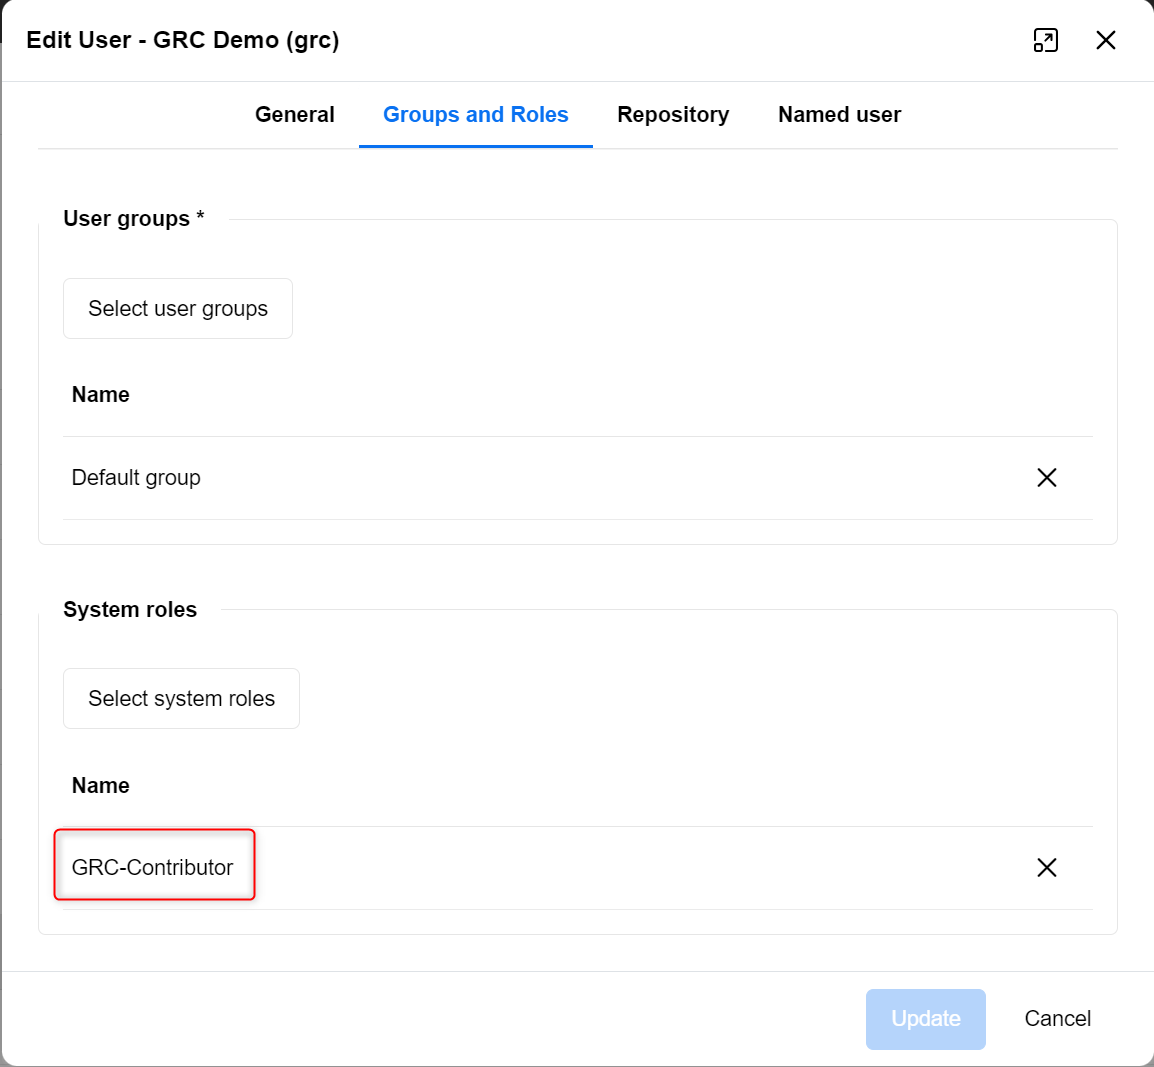This screenshot has width=1154, height=1067.
Task: Click the GRC-Contributor role entry
Action: pos(153,868)
